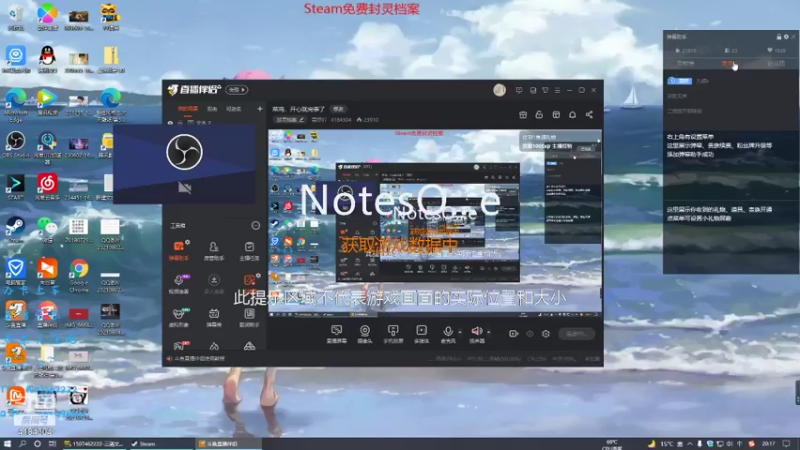Click the disabled camera icon under OBS logo
800x450 pixels.
(x=185, y=188)
